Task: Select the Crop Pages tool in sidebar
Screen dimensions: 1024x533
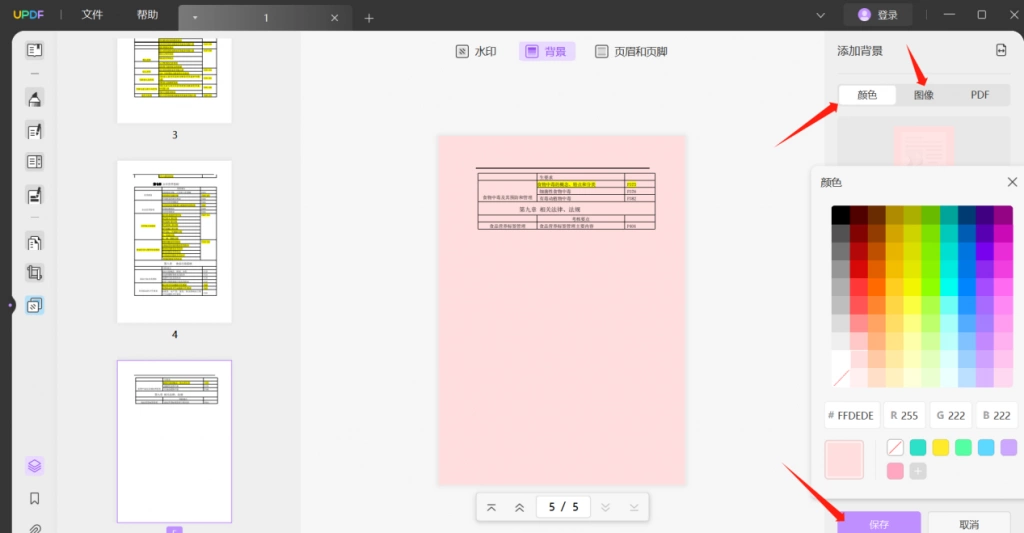Action: [35, 273]
